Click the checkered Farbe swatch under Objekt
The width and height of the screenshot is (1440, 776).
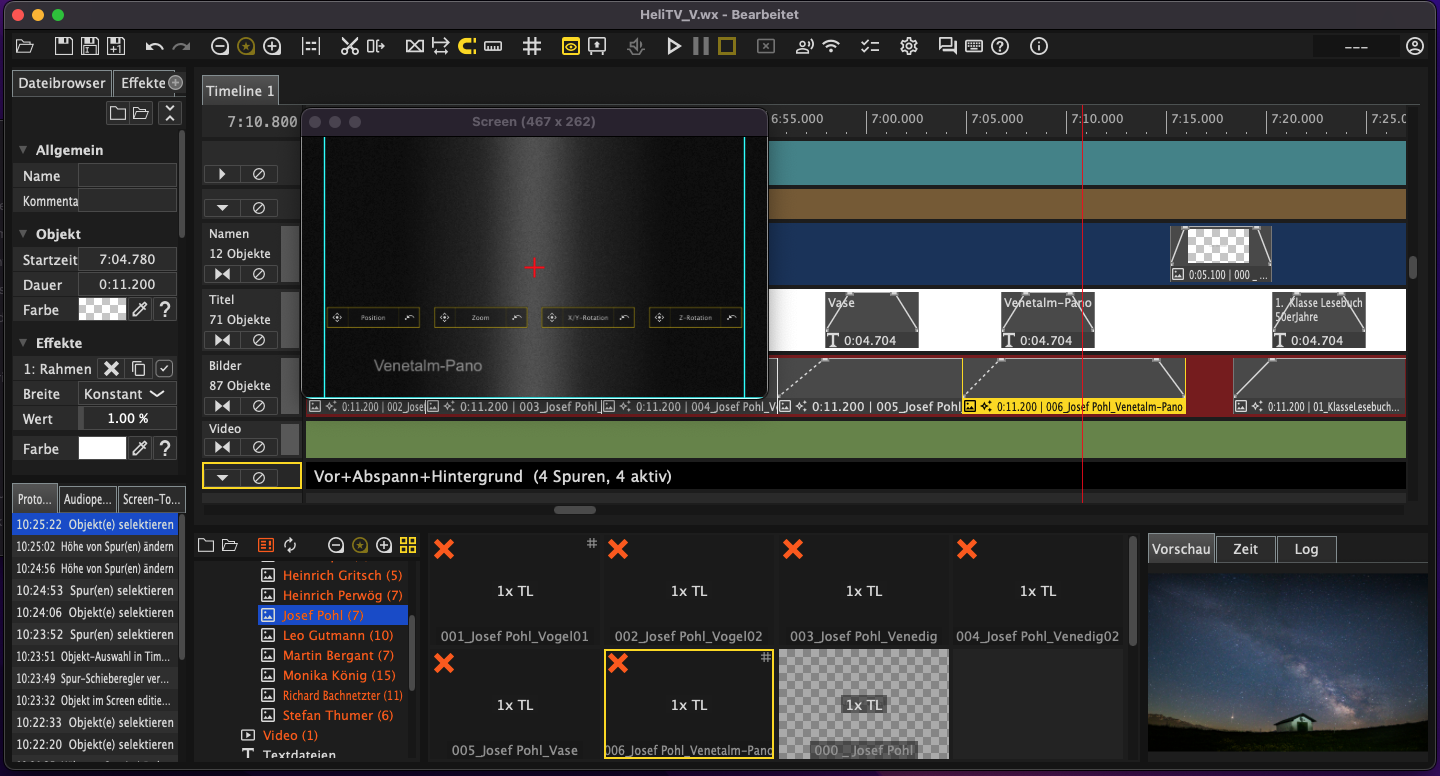pyautogui.click(x=103, y=310)
